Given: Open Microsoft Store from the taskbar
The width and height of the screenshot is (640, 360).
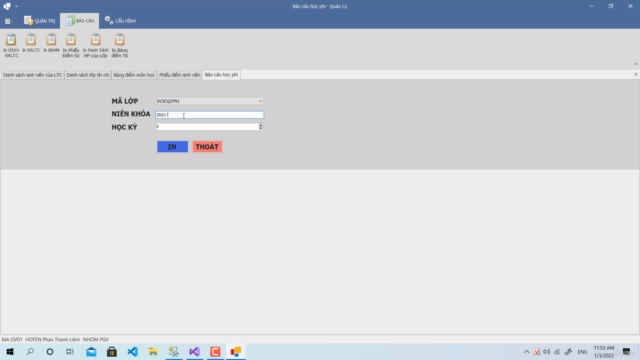Looking at the screenshot, I should (x=112, y=351).
